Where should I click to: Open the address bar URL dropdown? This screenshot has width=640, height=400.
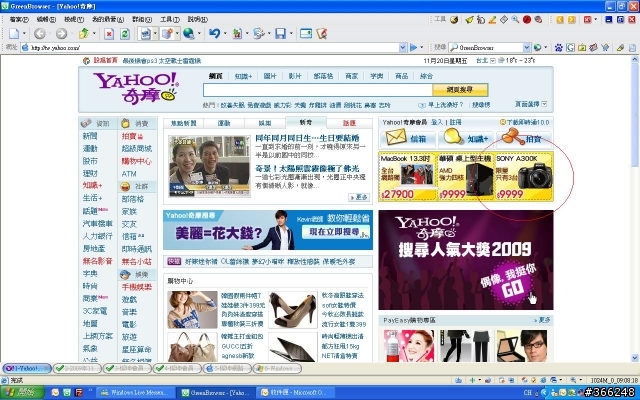(x=403, y=47)
